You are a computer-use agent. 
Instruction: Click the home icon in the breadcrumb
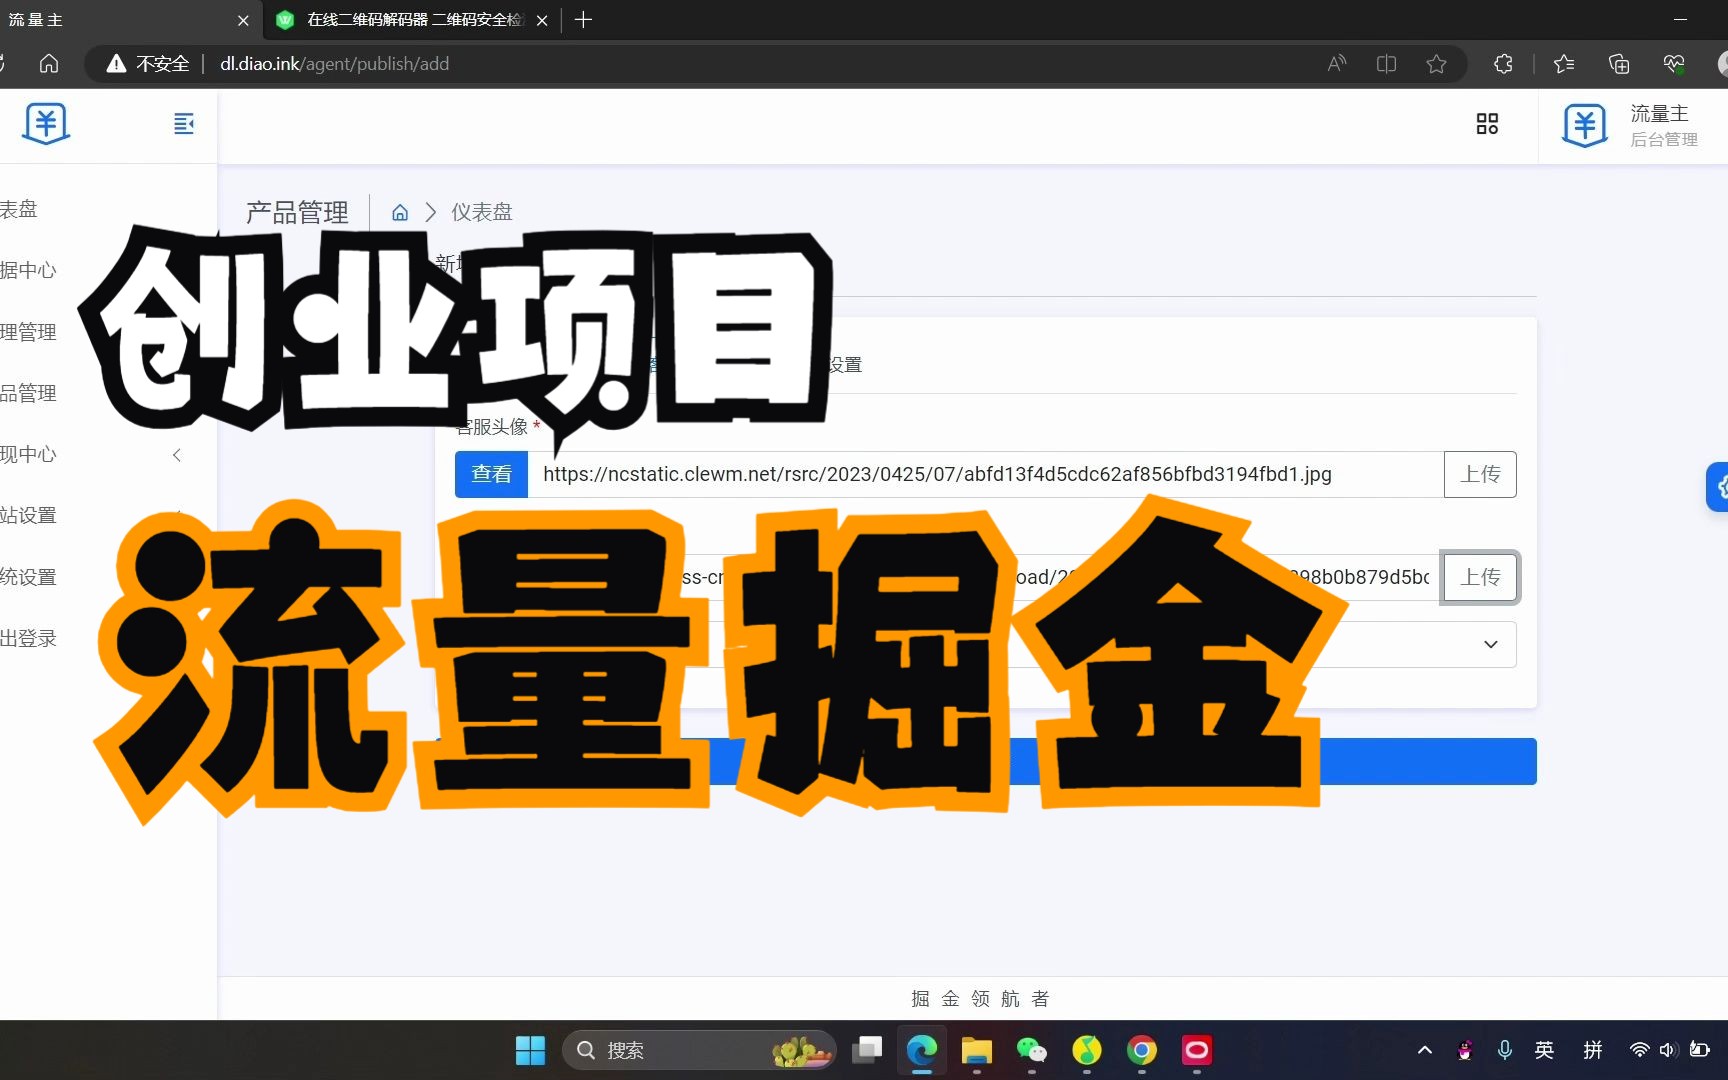coord(399,212)
